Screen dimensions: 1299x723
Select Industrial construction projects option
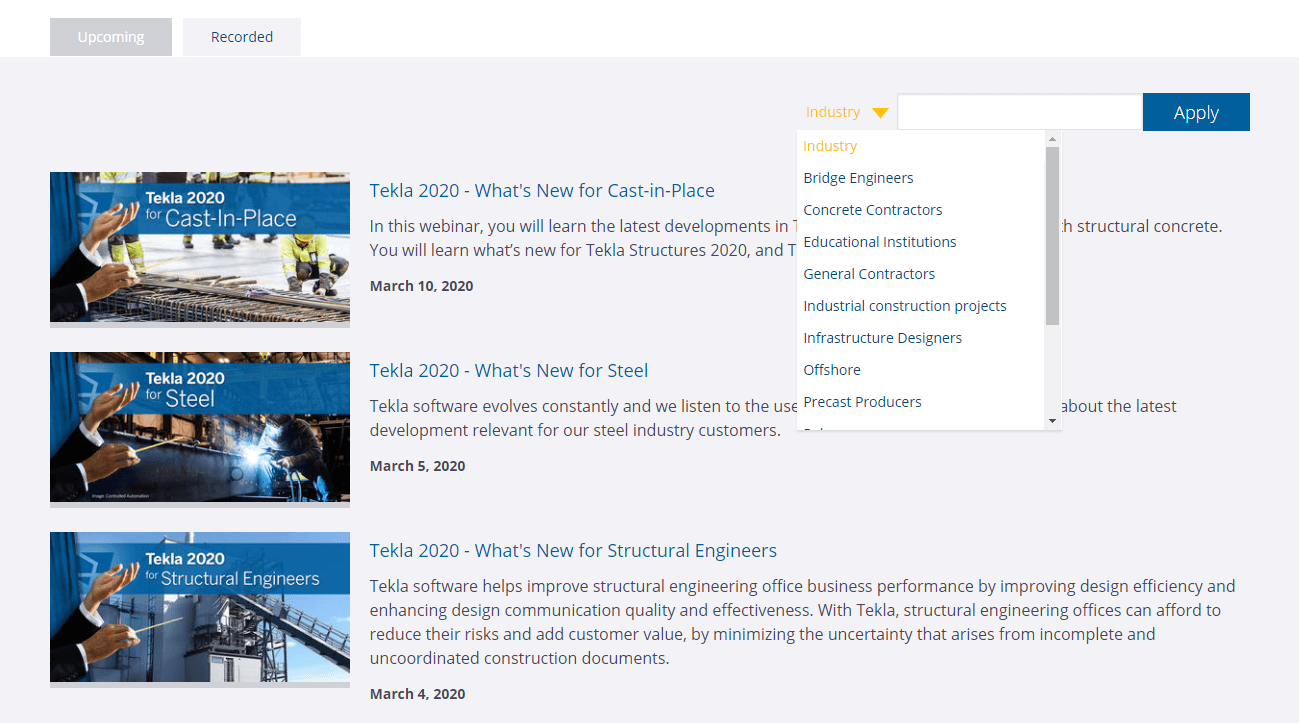(921, 306)
